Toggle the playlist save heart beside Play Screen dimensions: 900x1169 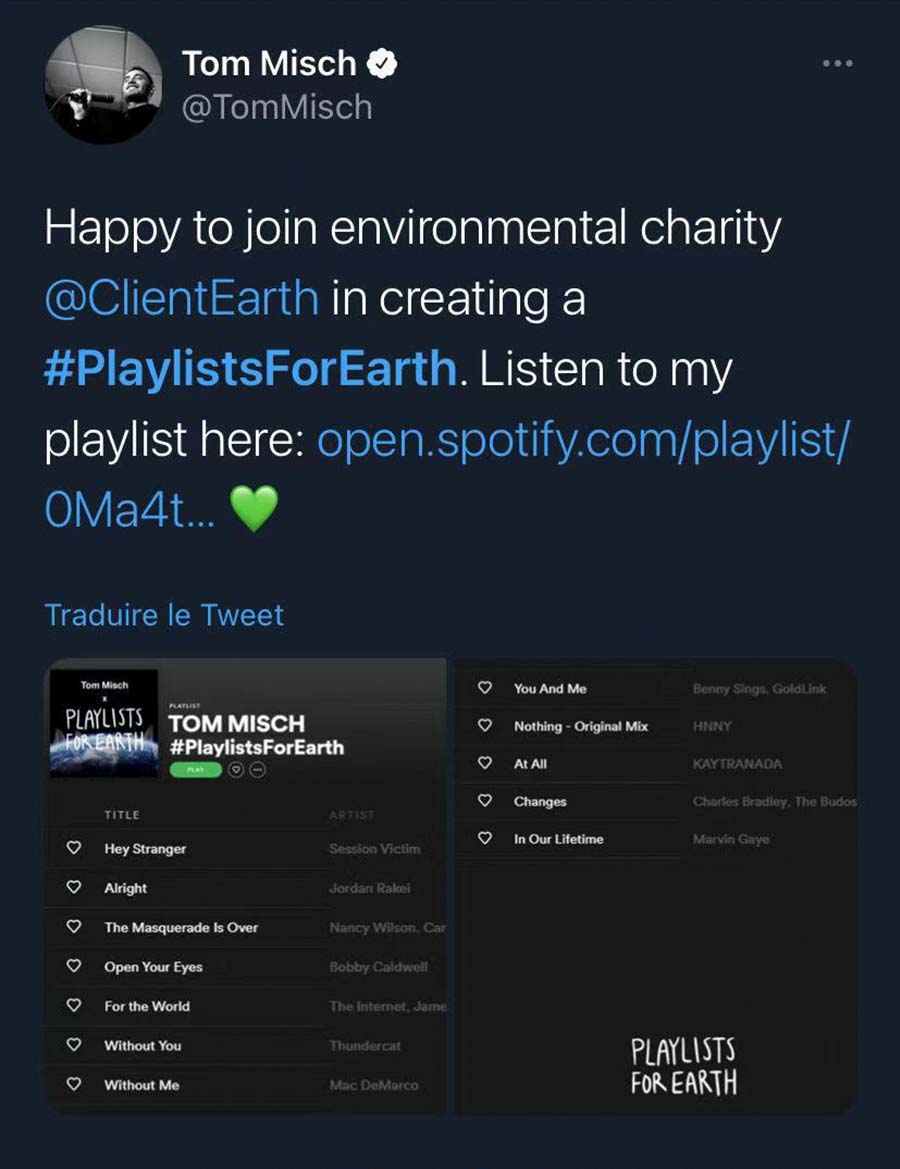[238, 770]
